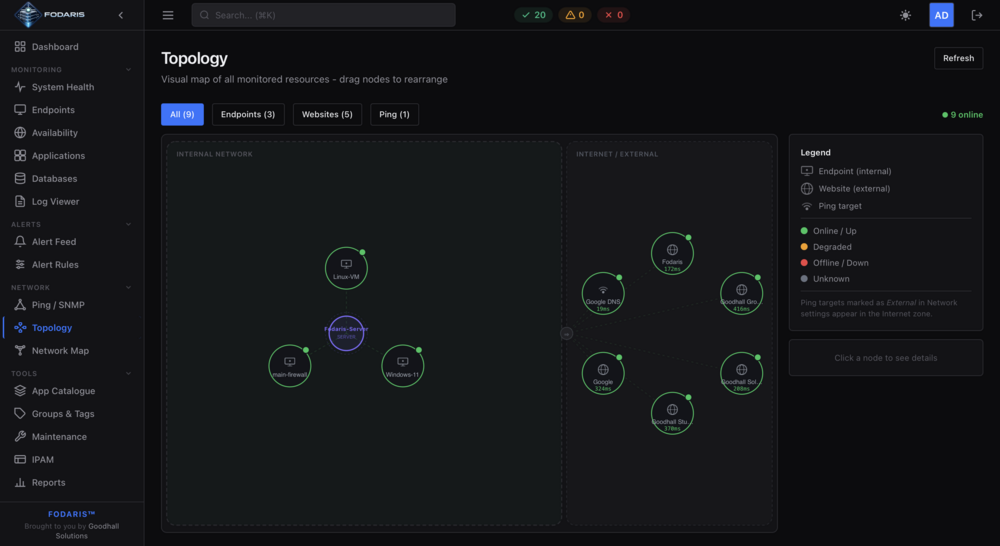
Task: Collapse the Network section
Action: pos(128,288)
